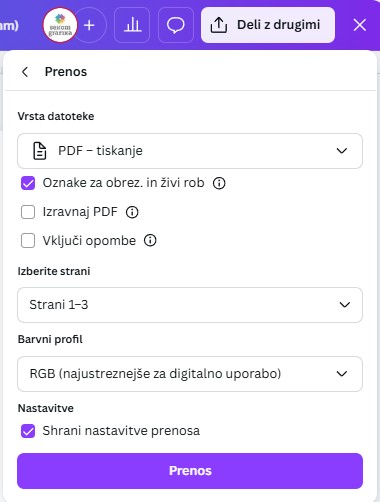Click the plus icon to add collaborators
This screenshot has width=380, height=502.
[x=89, y=25]
